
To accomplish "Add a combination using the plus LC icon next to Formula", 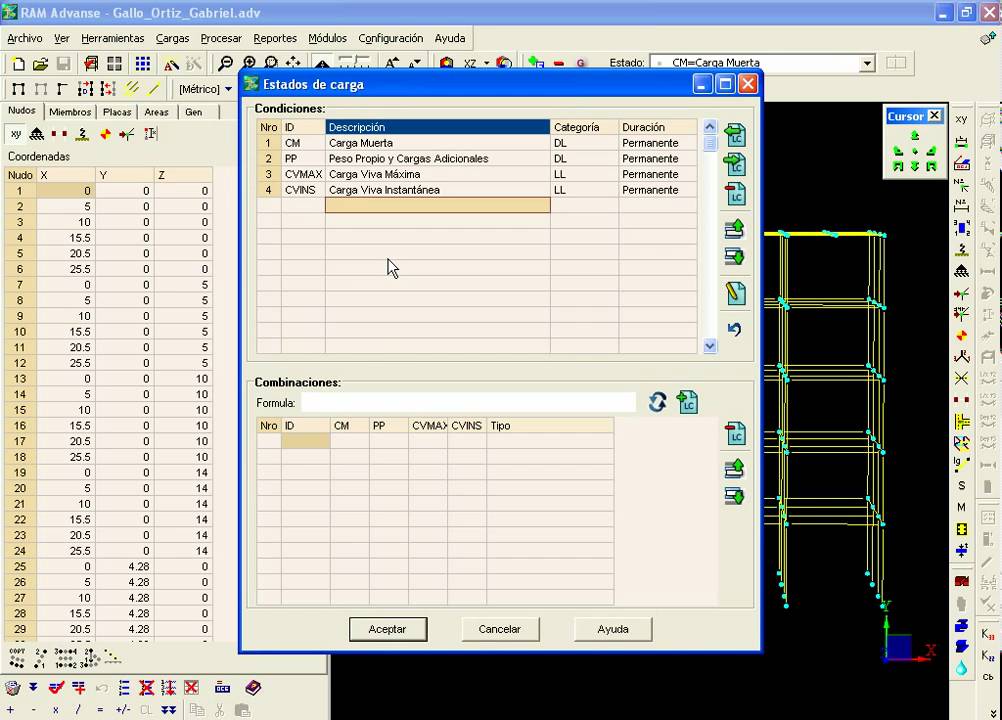I will pyautogui.click(x=687, y=402).
